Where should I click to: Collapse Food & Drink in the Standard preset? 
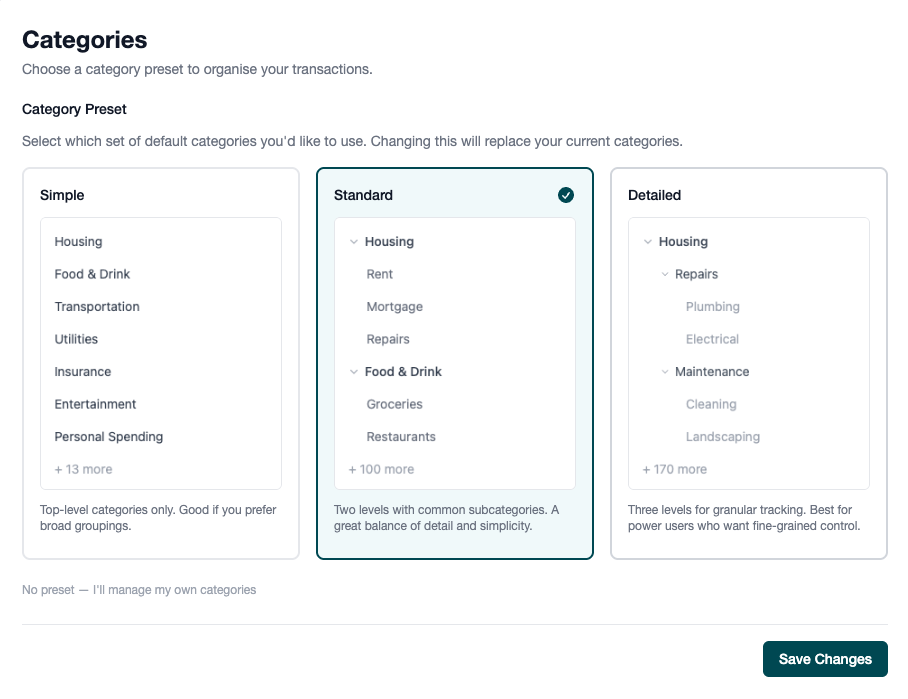(x=353, y=371)
